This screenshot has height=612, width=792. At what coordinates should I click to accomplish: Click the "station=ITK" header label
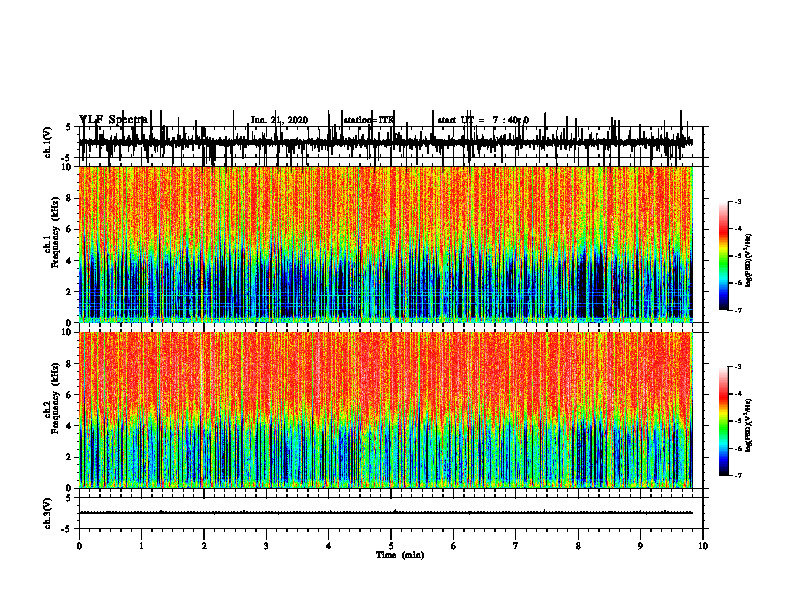369,120
